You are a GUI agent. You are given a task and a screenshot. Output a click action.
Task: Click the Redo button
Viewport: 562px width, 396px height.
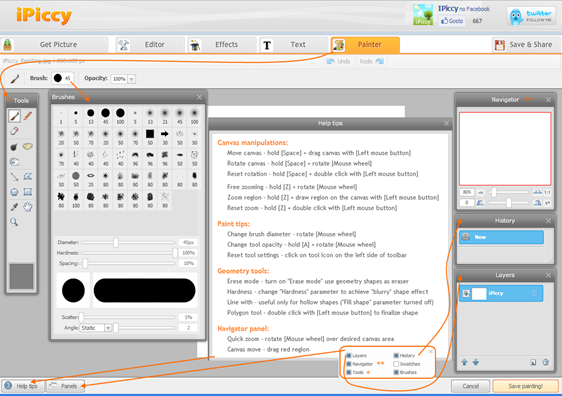pyautogui.click(x=371, y=61)
